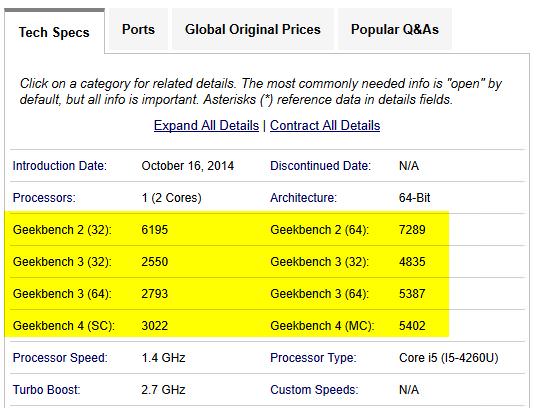Click the Geekbench 3 (64) label left of 2793
The width and height of the screenshot is (539, 408).
coord(62,294)
